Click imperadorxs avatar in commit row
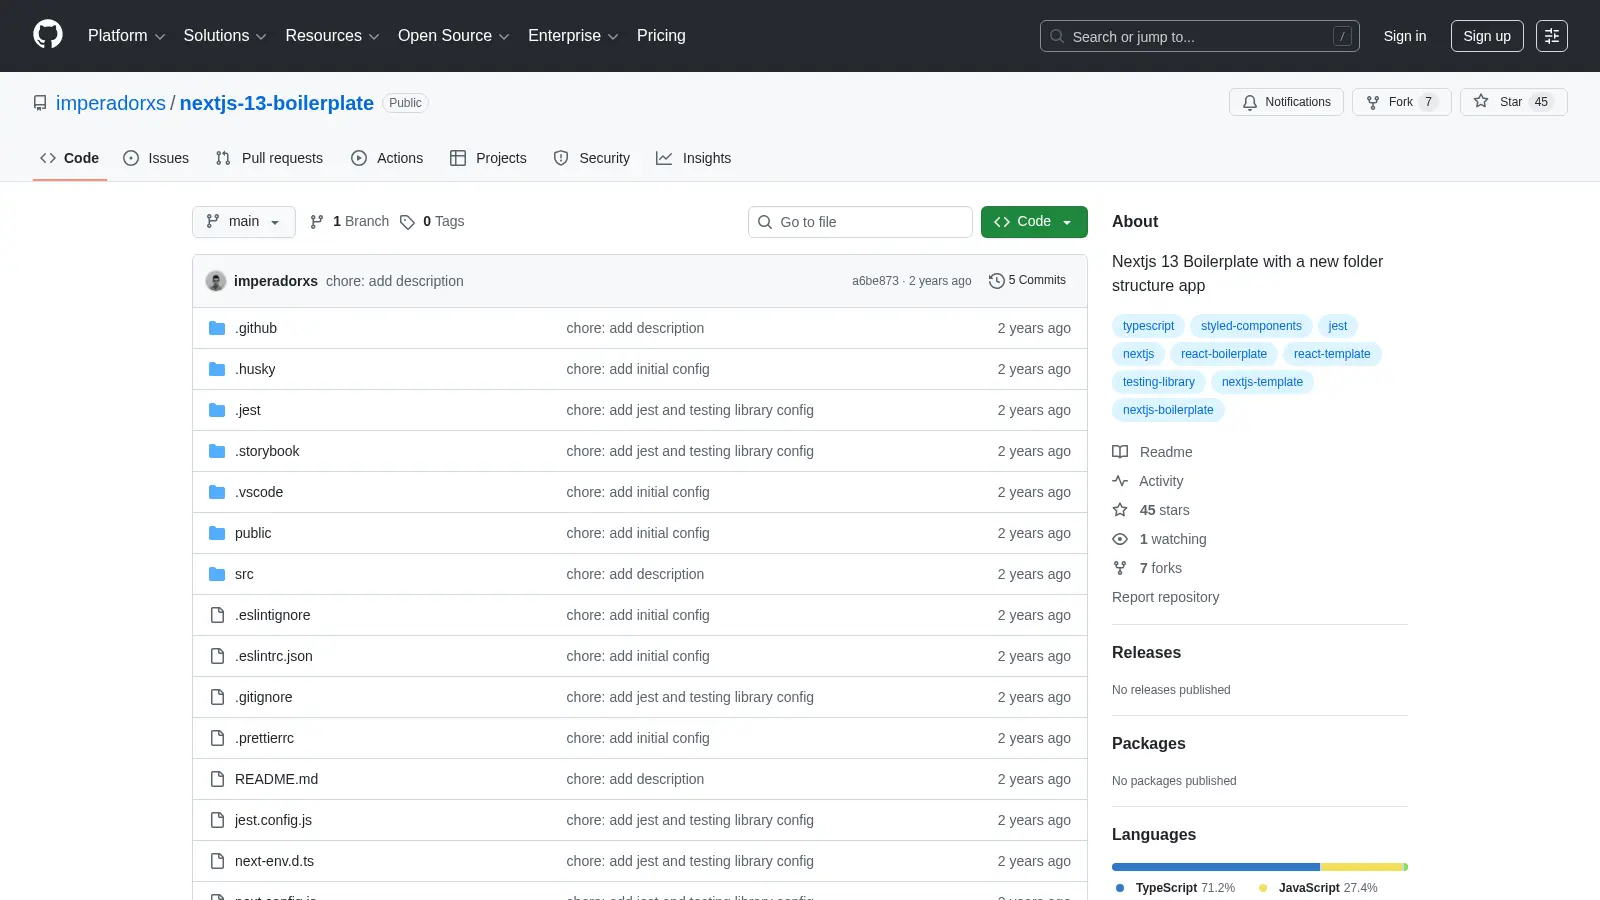Screen dimensions: 1600x900 tap(216, 281)
